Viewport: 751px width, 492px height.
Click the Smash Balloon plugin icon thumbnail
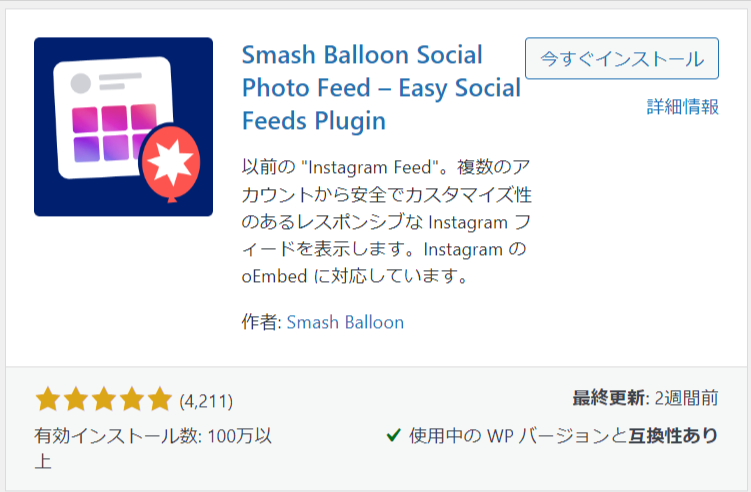click(124, 127)
